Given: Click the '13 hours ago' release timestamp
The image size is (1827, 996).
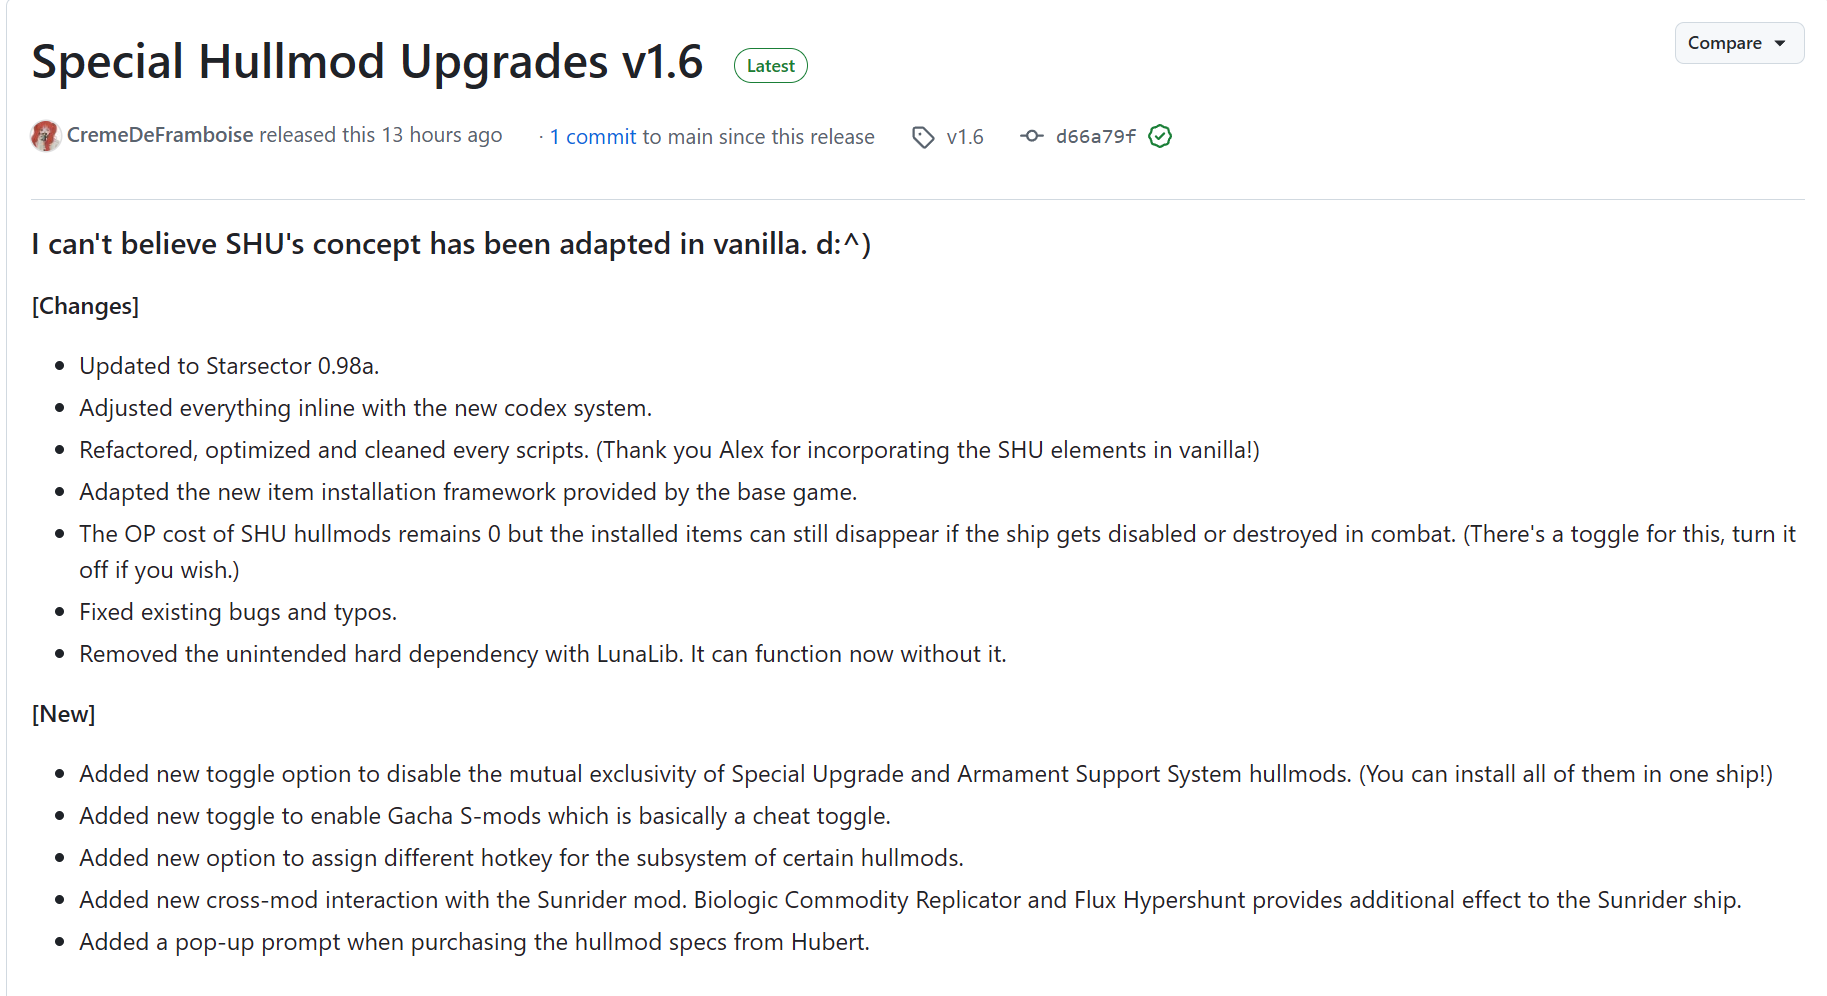Looking at the screenshot, I should 442,136.
